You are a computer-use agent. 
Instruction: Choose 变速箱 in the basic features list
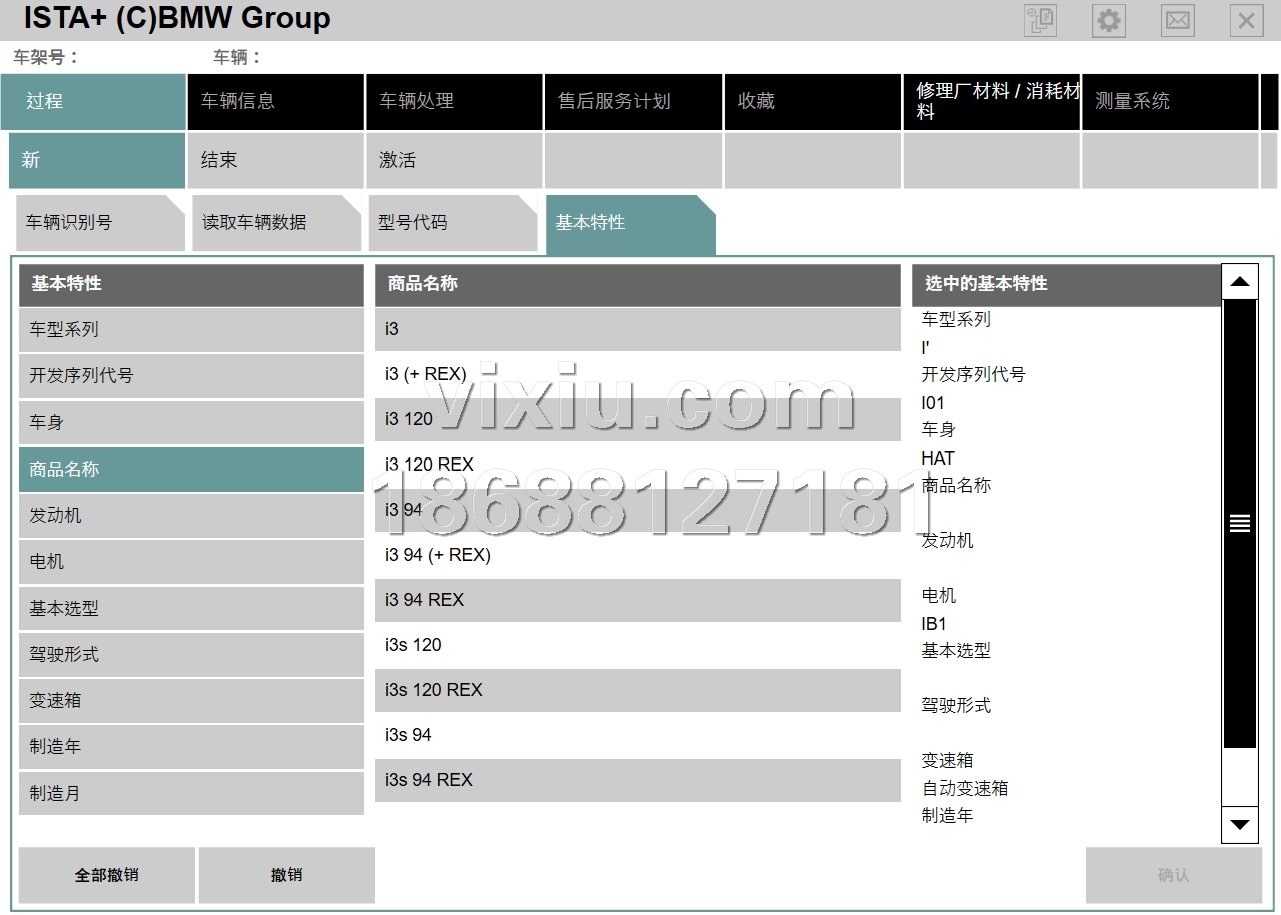191,701
